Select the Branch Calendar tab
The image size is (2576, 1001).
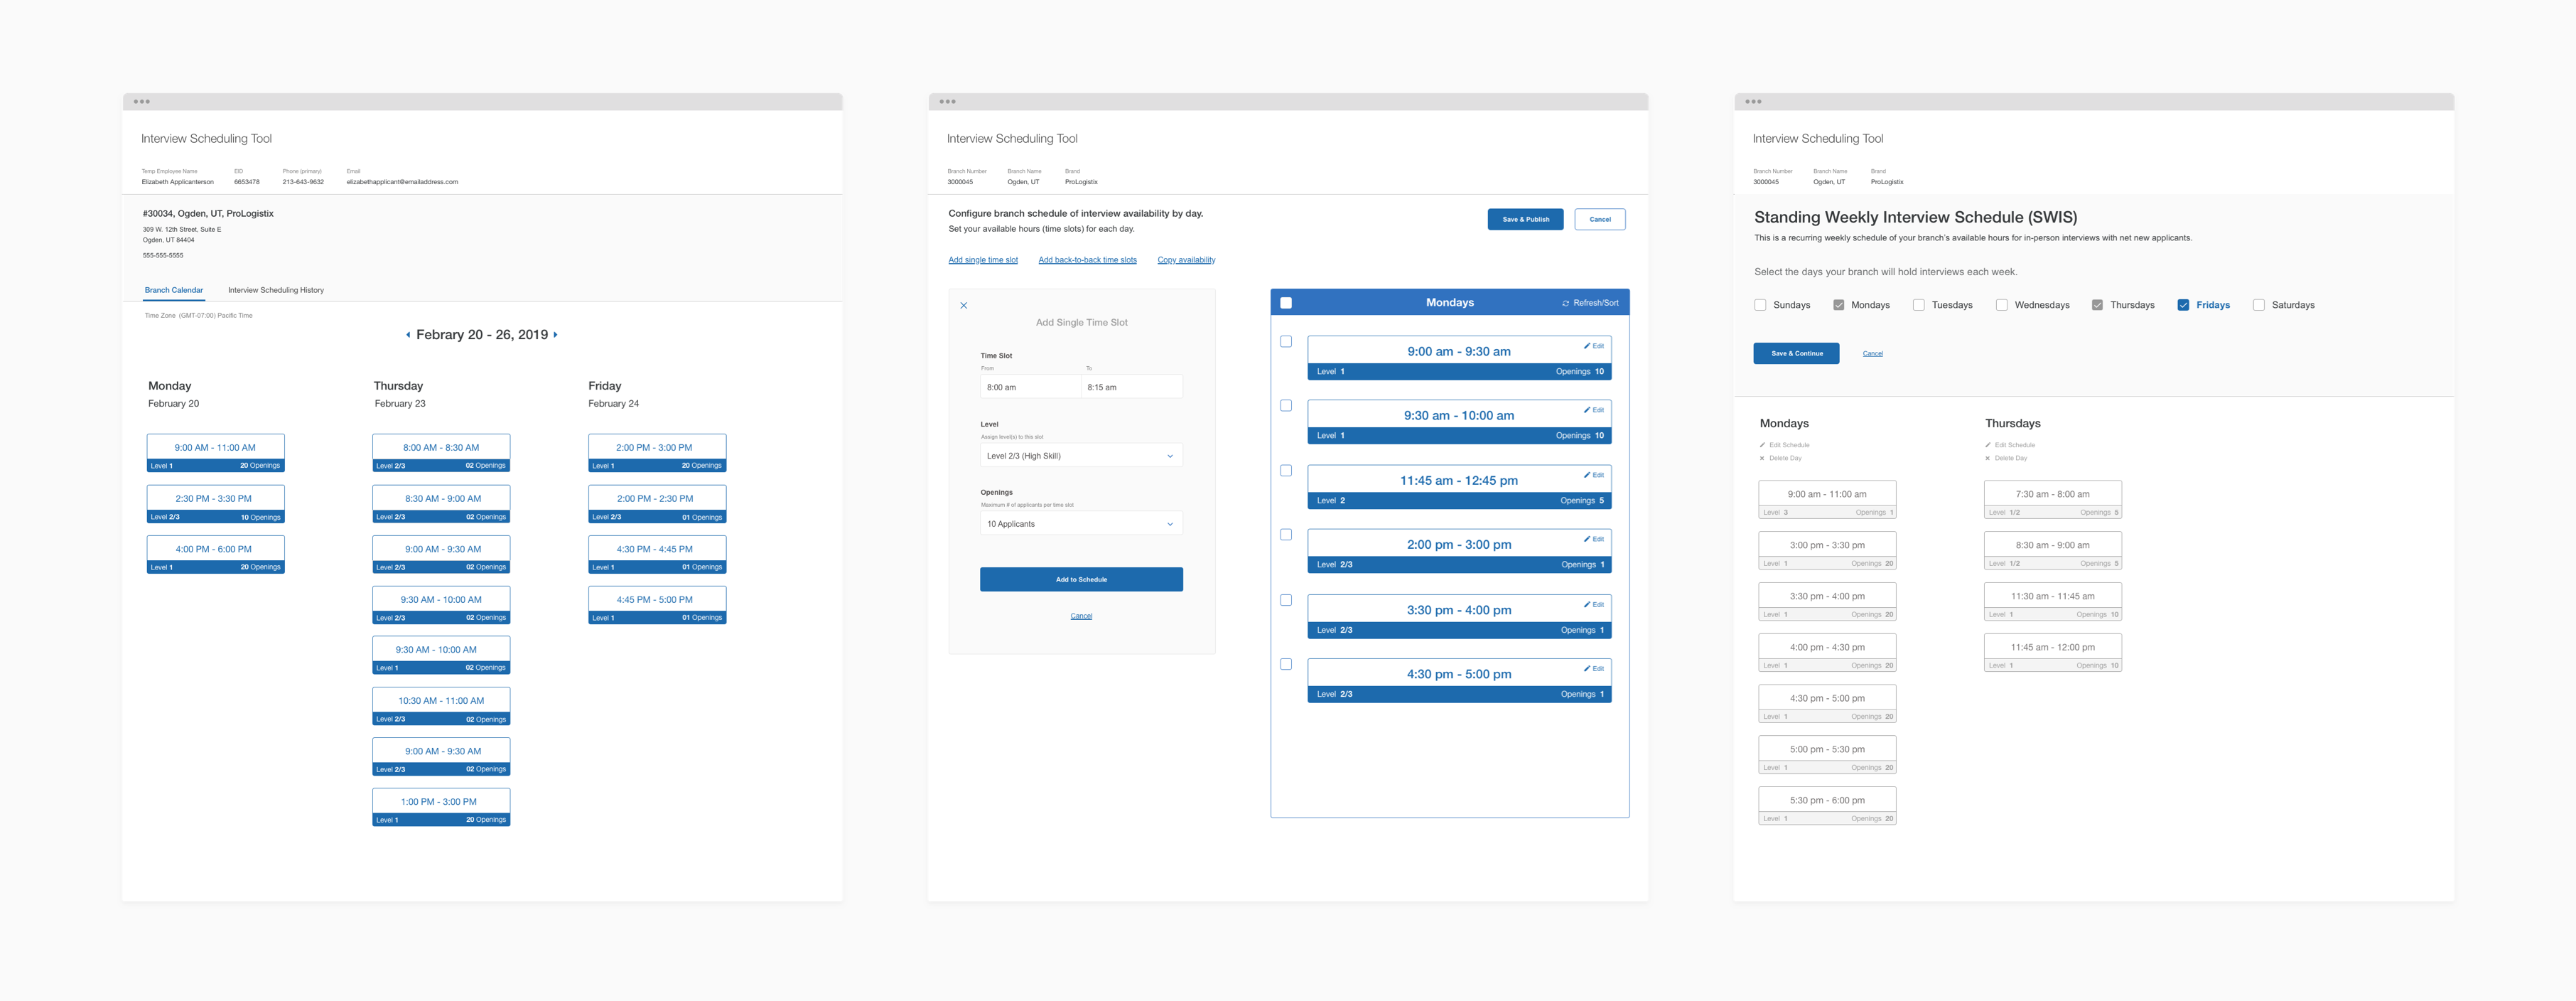(174, 290)
